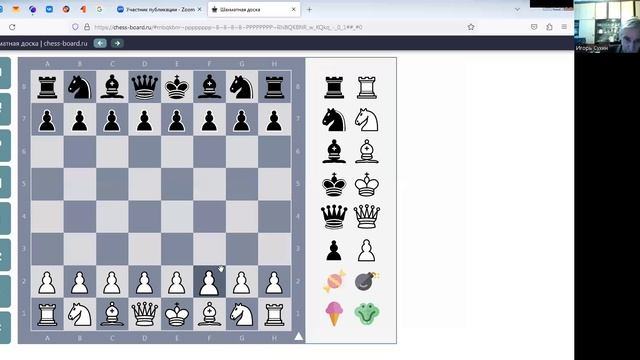Open the tracking protection shield icon
The height and width of the screenshot is (360, 640).
[75, 27]
